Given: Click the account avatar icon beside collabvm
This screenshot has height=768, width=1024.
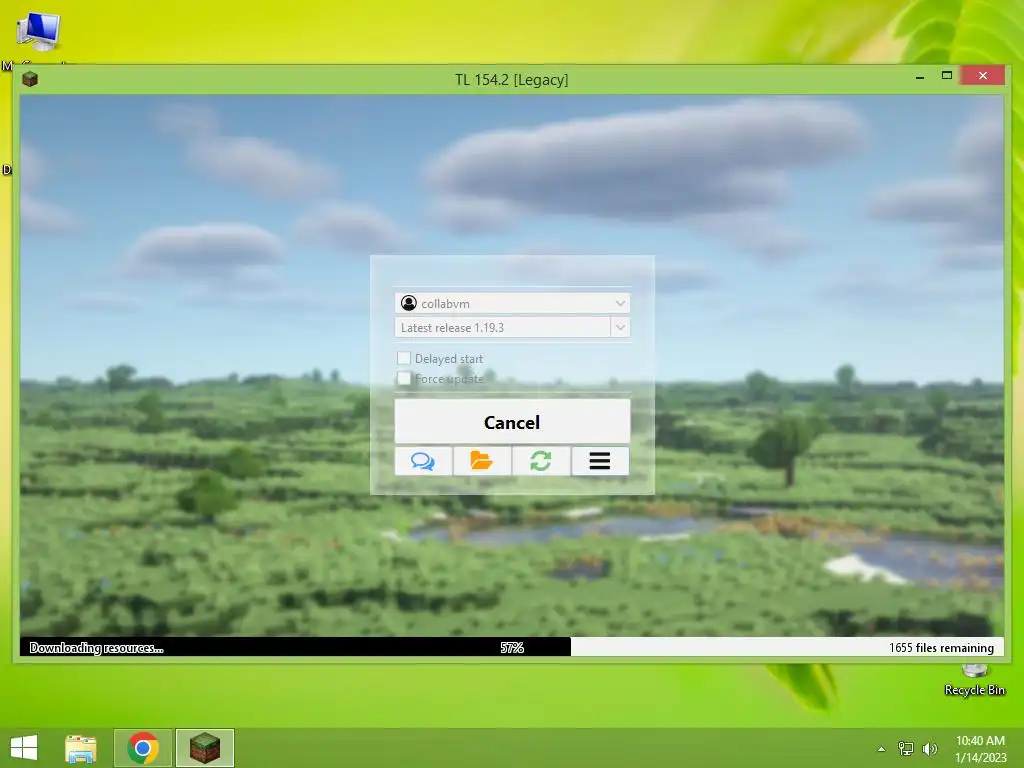Looking at the screenshot, I should pyautogui.click(x=409, y=303).
